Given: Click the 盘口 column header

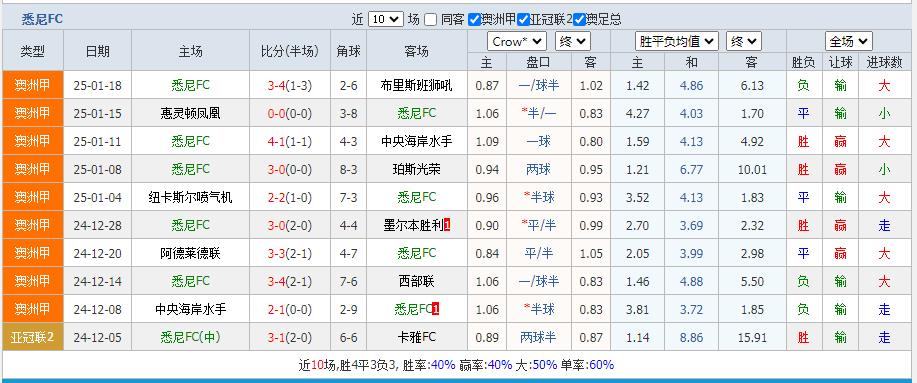Looking at the screenshot, I should pyautogui.click(x=539, y=62).
